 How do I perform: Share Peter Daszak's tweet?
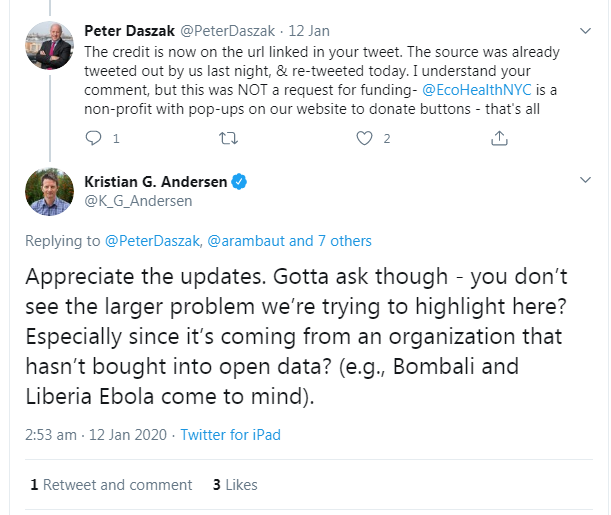[x=499, y=139]
